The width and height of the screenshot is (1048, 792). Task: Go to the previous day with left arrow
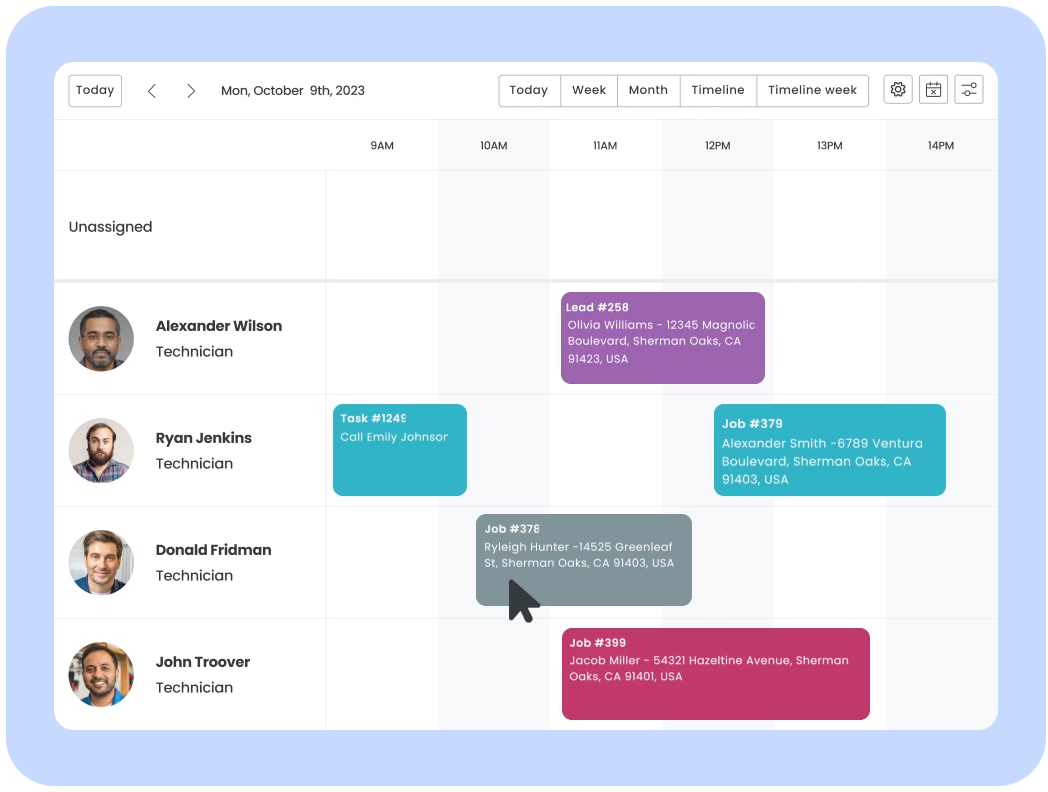(151, 90)
